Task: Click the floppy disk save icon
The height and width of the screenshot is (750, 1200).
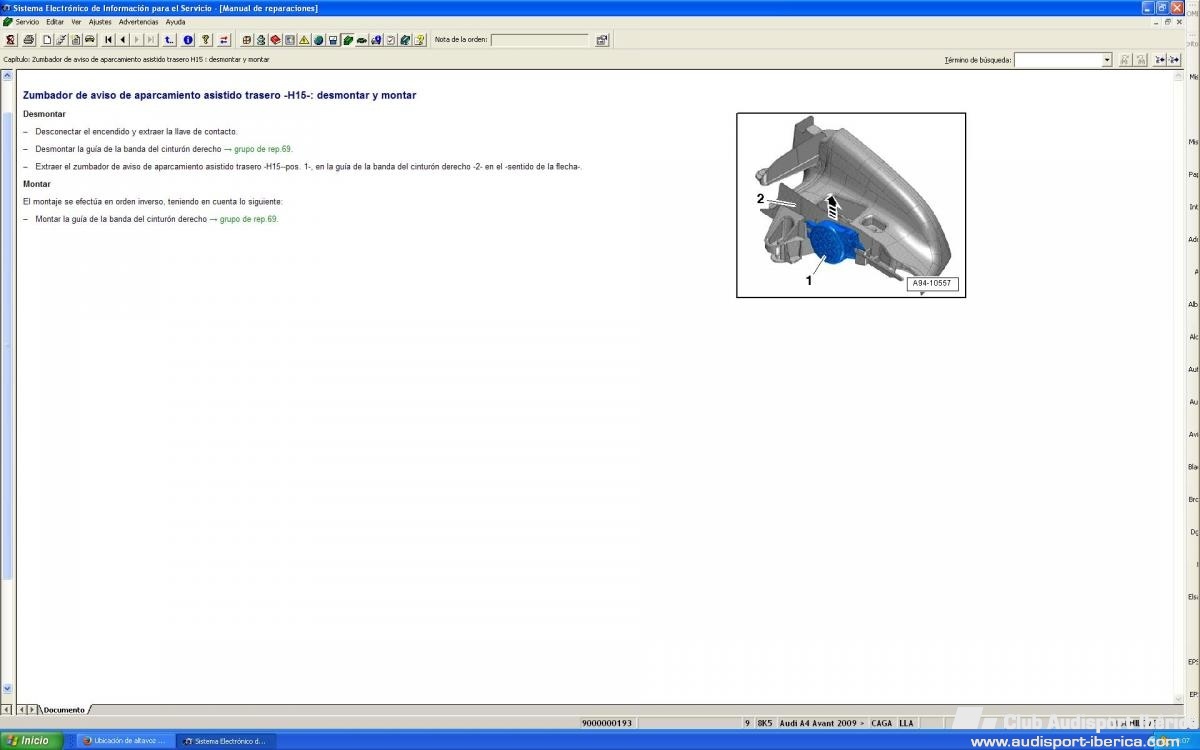Action: point(333,40)
